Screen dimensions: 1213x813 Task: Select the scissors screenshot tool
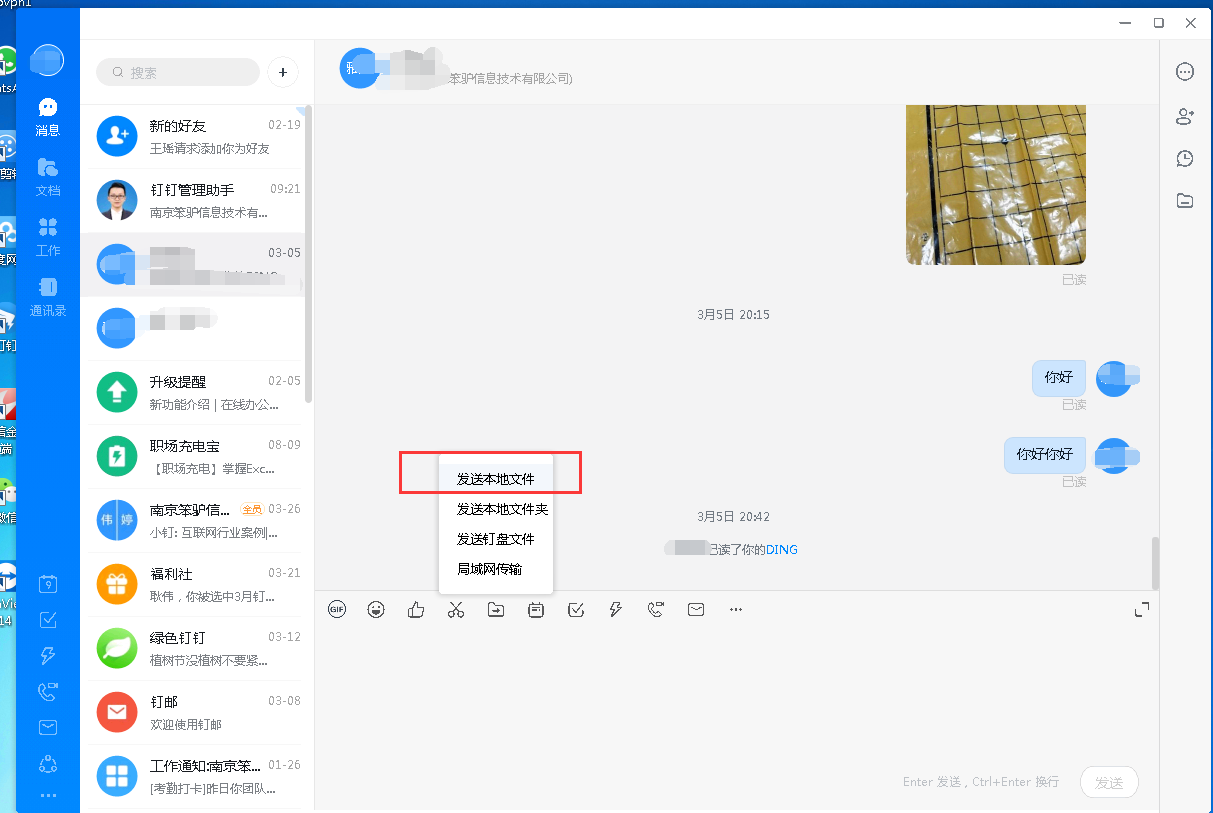pyautogui.click(x=456, y=609)
